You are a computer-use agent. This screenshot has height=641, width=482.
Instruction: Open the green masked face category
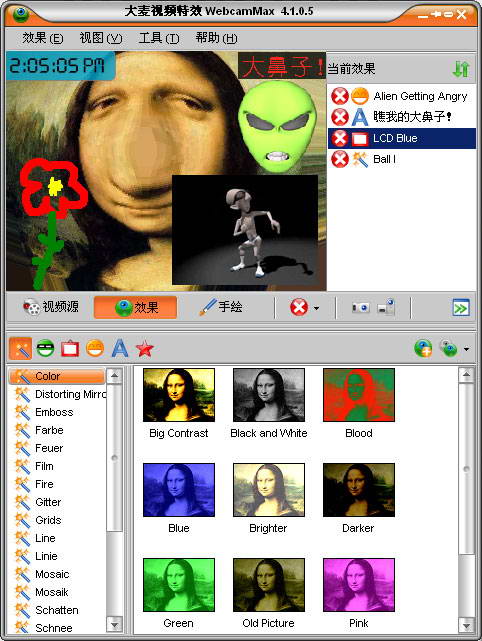point(45,349)
